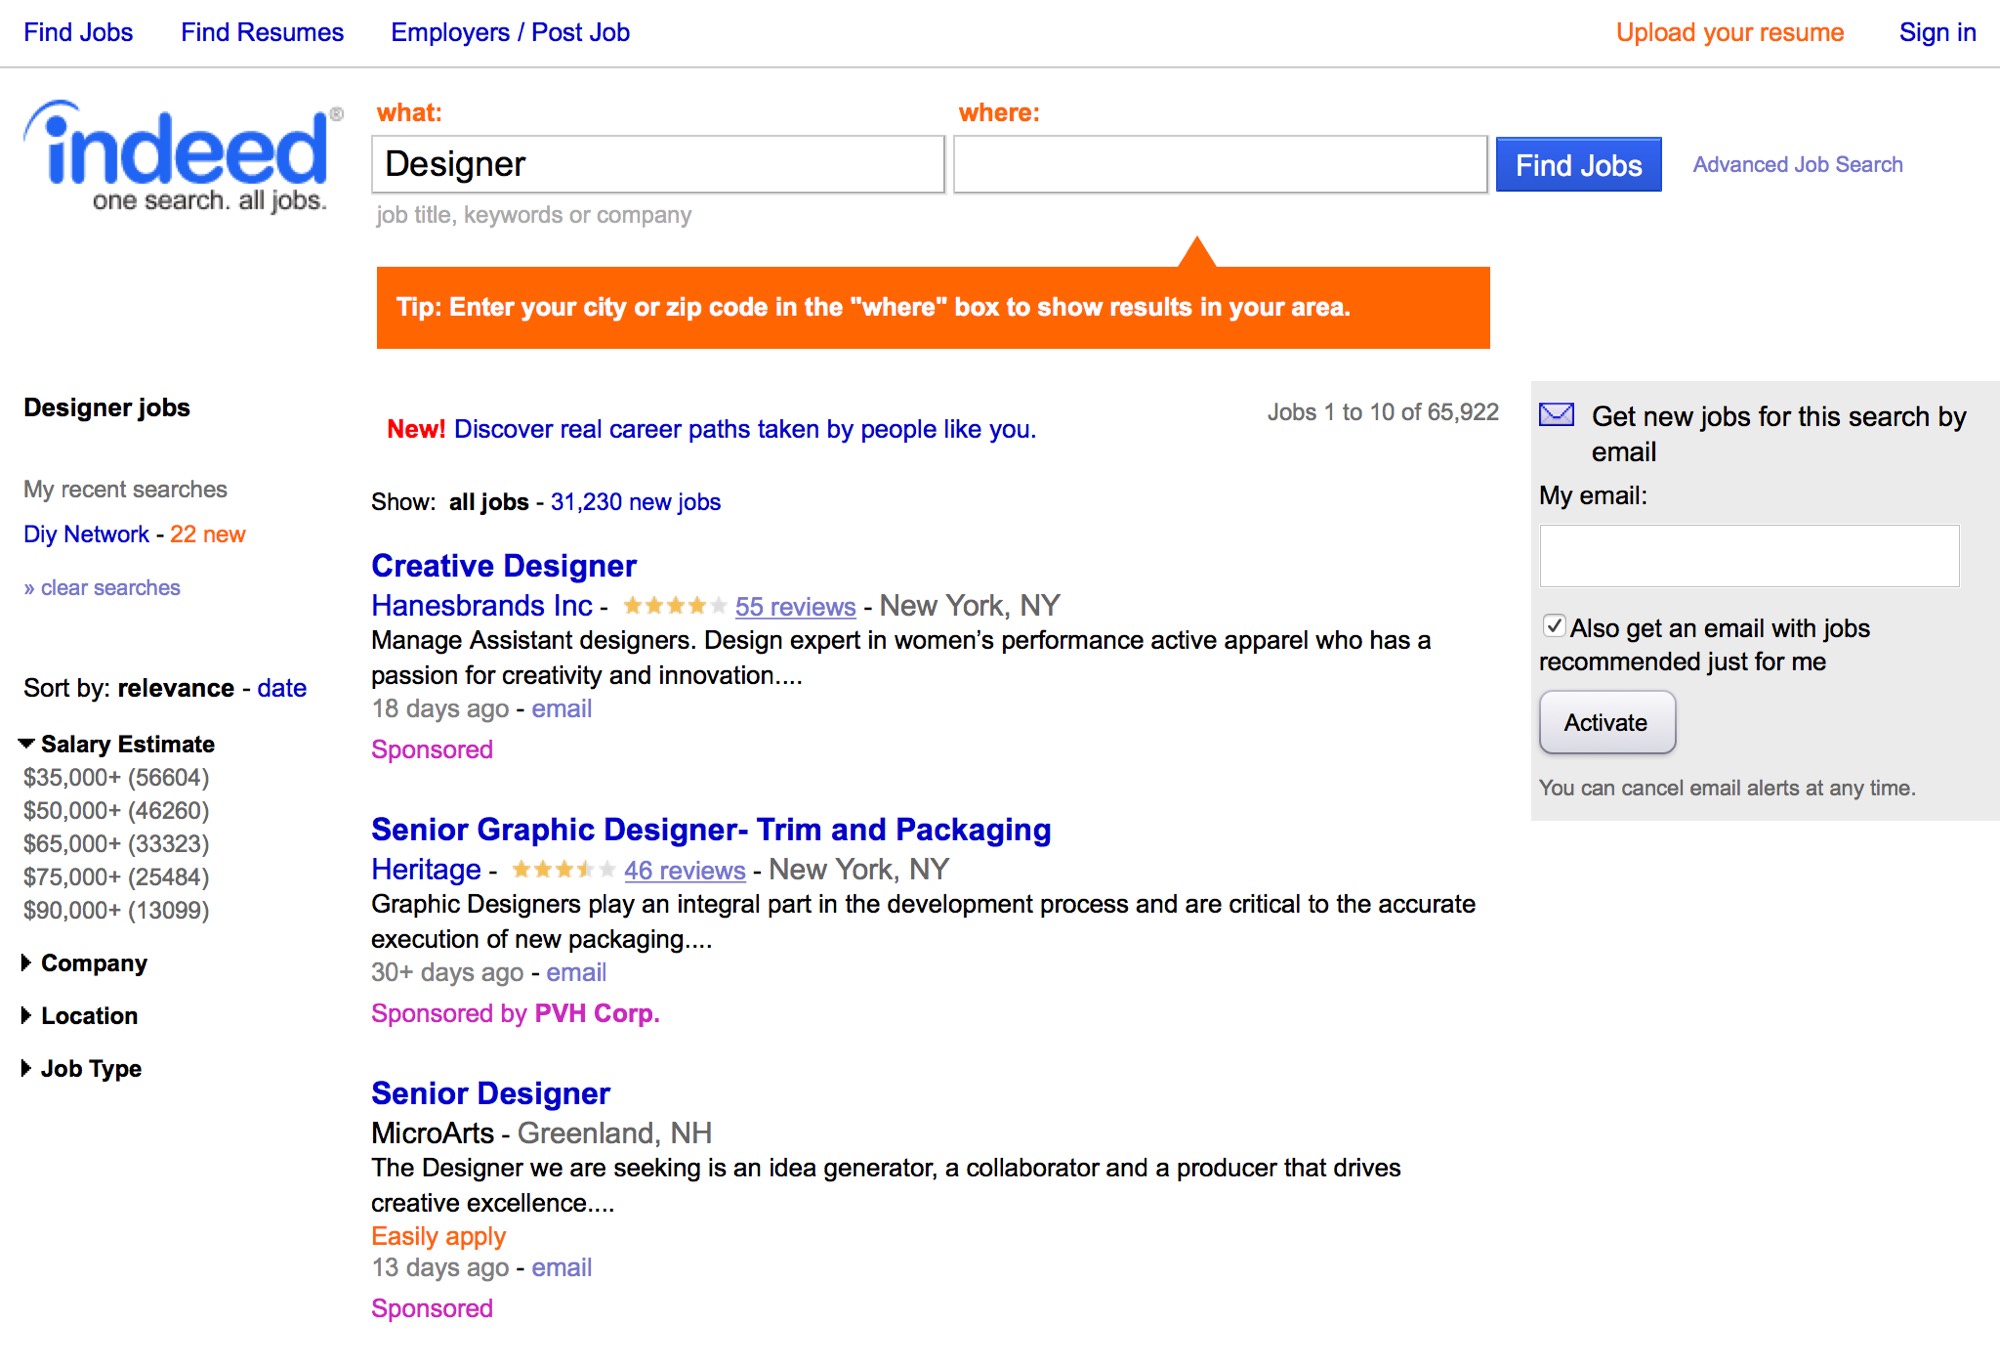The image size is (2000, 1368).
Task: View 46 reviews for Heritage
Action: click(685, 871)
